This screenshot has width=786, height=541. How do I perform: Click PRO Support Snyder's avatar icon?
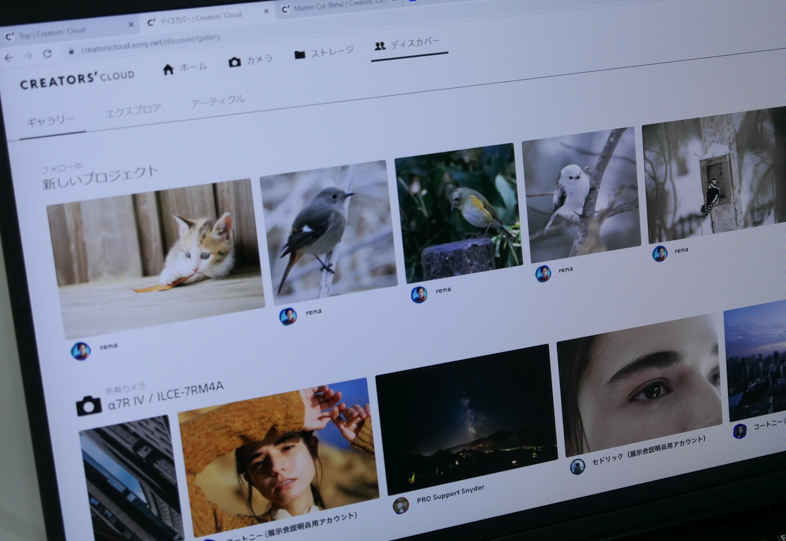[x=400, y=505]
